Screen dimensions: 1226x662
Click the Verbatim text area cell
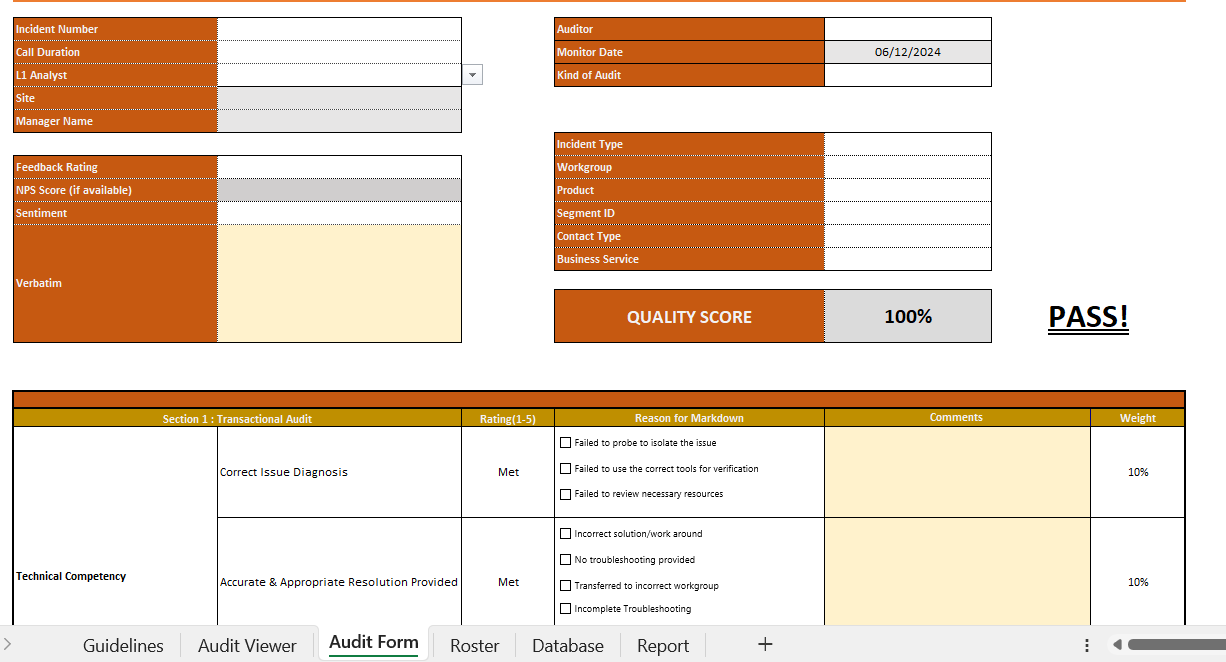[340, 283]
